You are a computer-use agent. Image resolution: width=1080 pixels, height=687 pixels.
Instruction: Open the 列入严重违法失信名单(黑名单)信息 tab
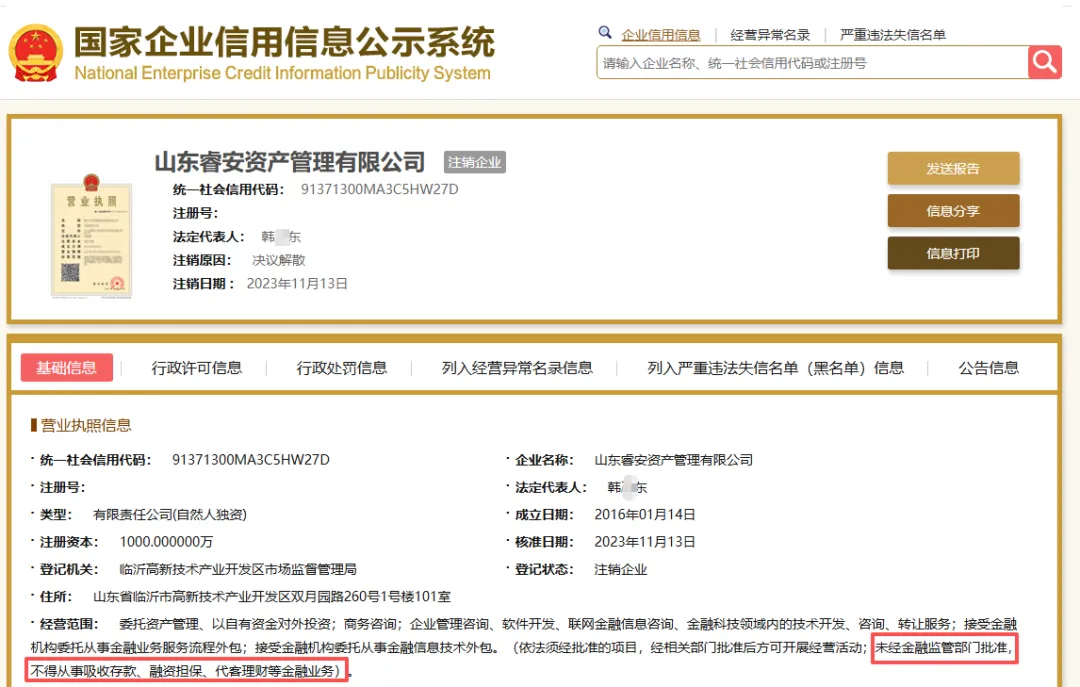coord(776,368)
